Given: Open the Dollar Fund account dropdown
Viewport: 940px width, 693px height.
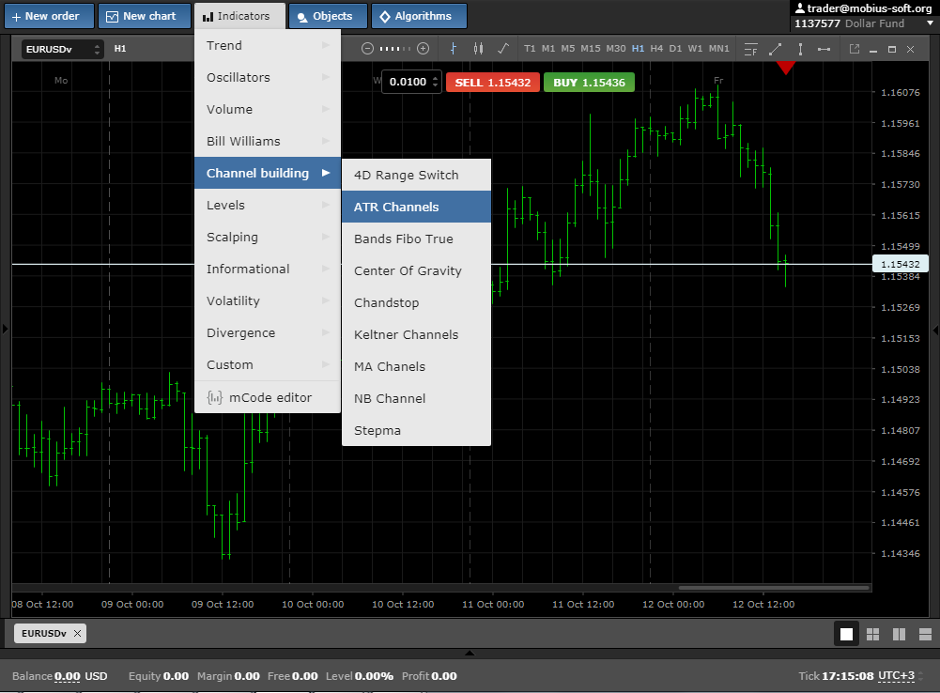Looking at the screenshot, I should (930, 23).
